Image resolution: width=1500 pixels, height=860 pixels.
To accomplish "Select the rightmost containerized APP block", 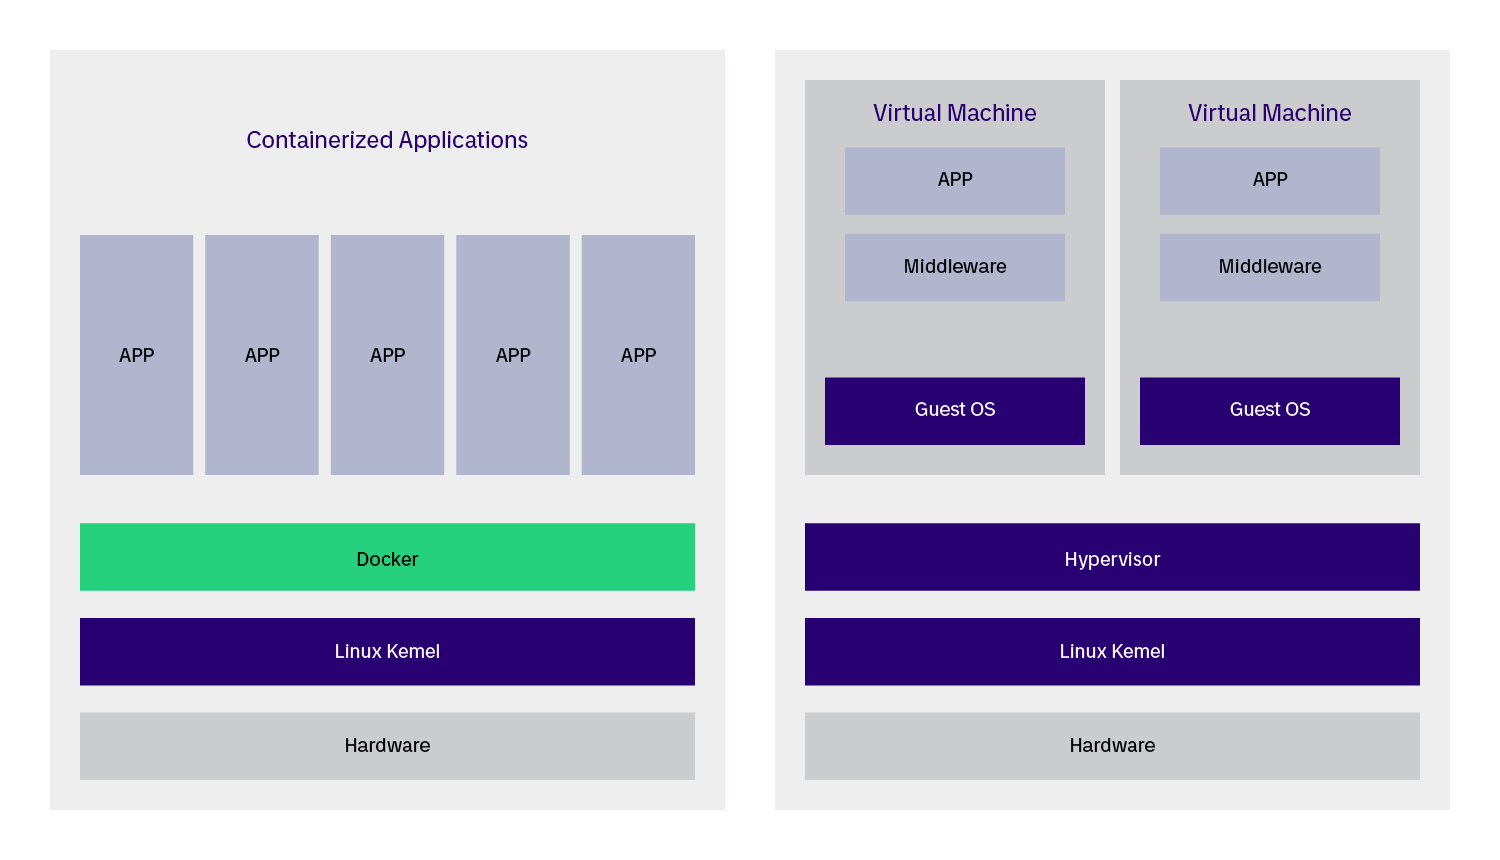I will click(x=638, y=355).
